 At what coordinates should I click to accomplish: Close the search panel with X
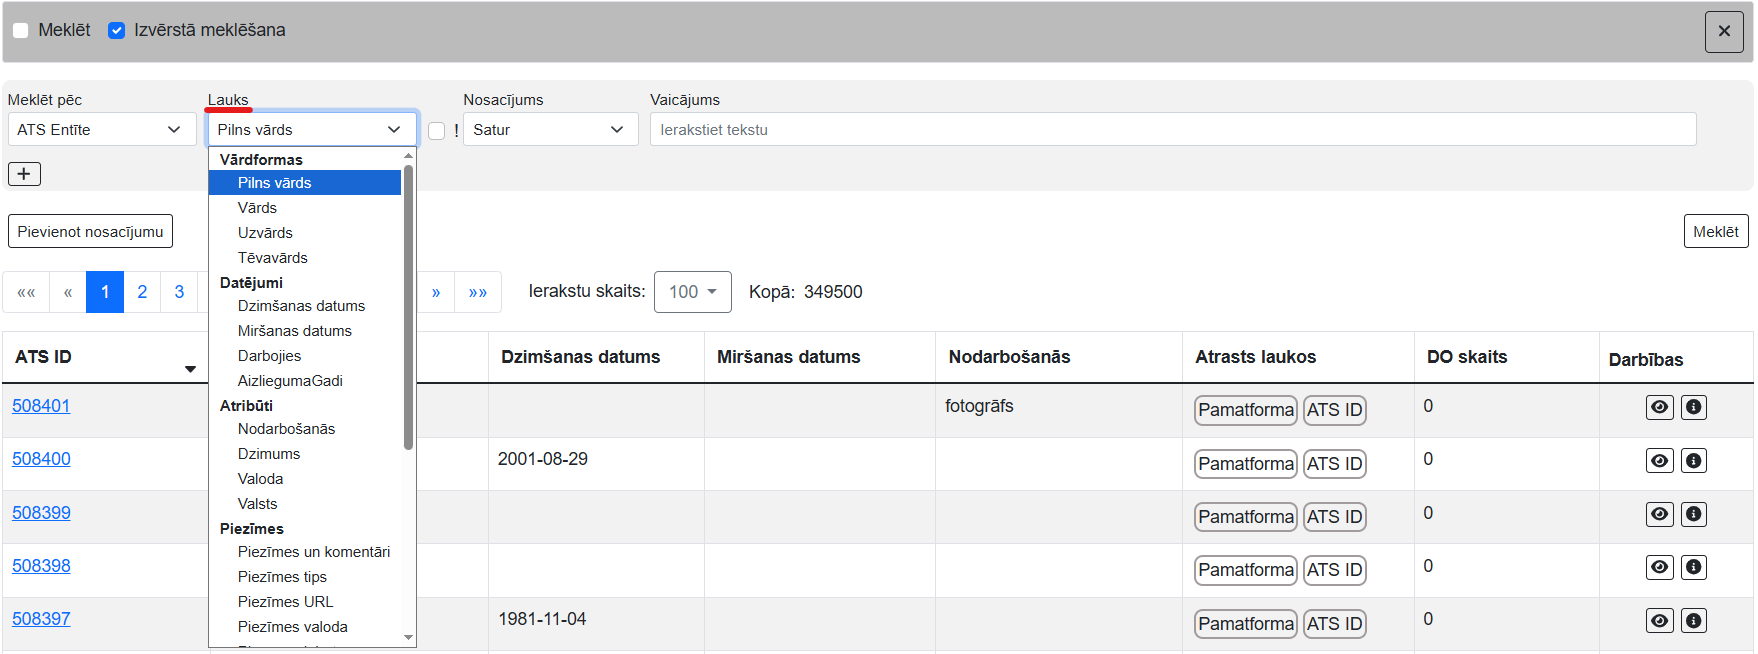(x=1723, y=31)
